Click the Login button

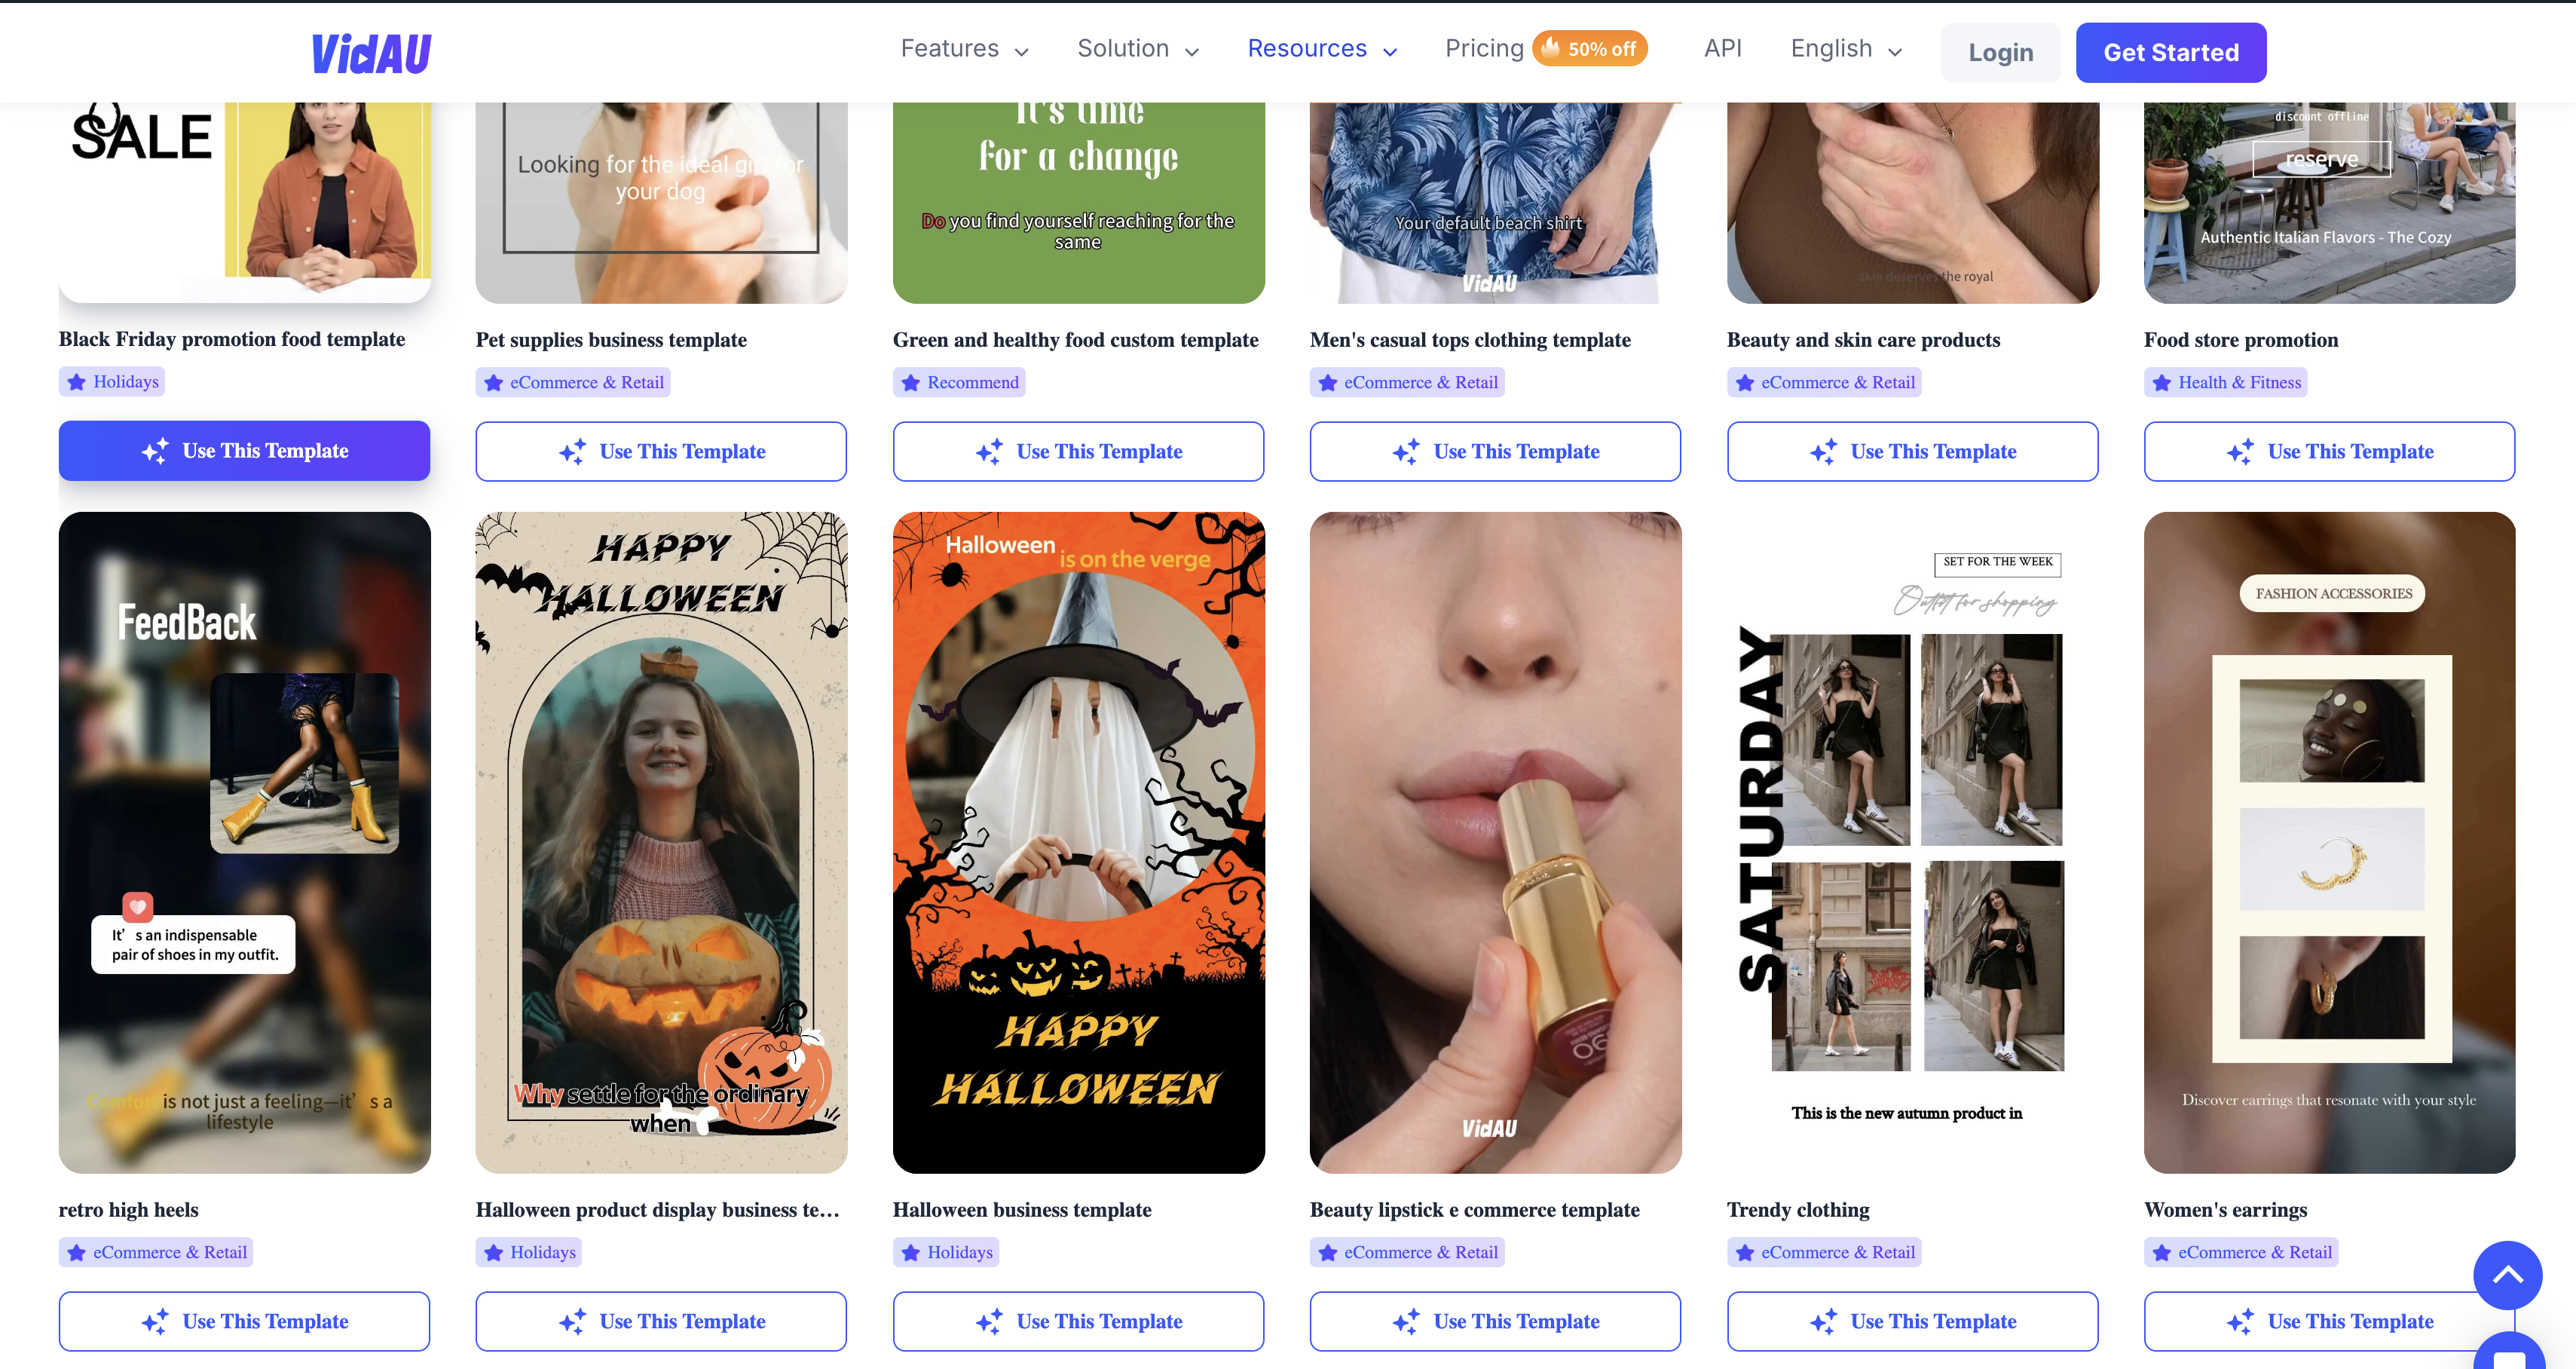tap(2000, 51)
